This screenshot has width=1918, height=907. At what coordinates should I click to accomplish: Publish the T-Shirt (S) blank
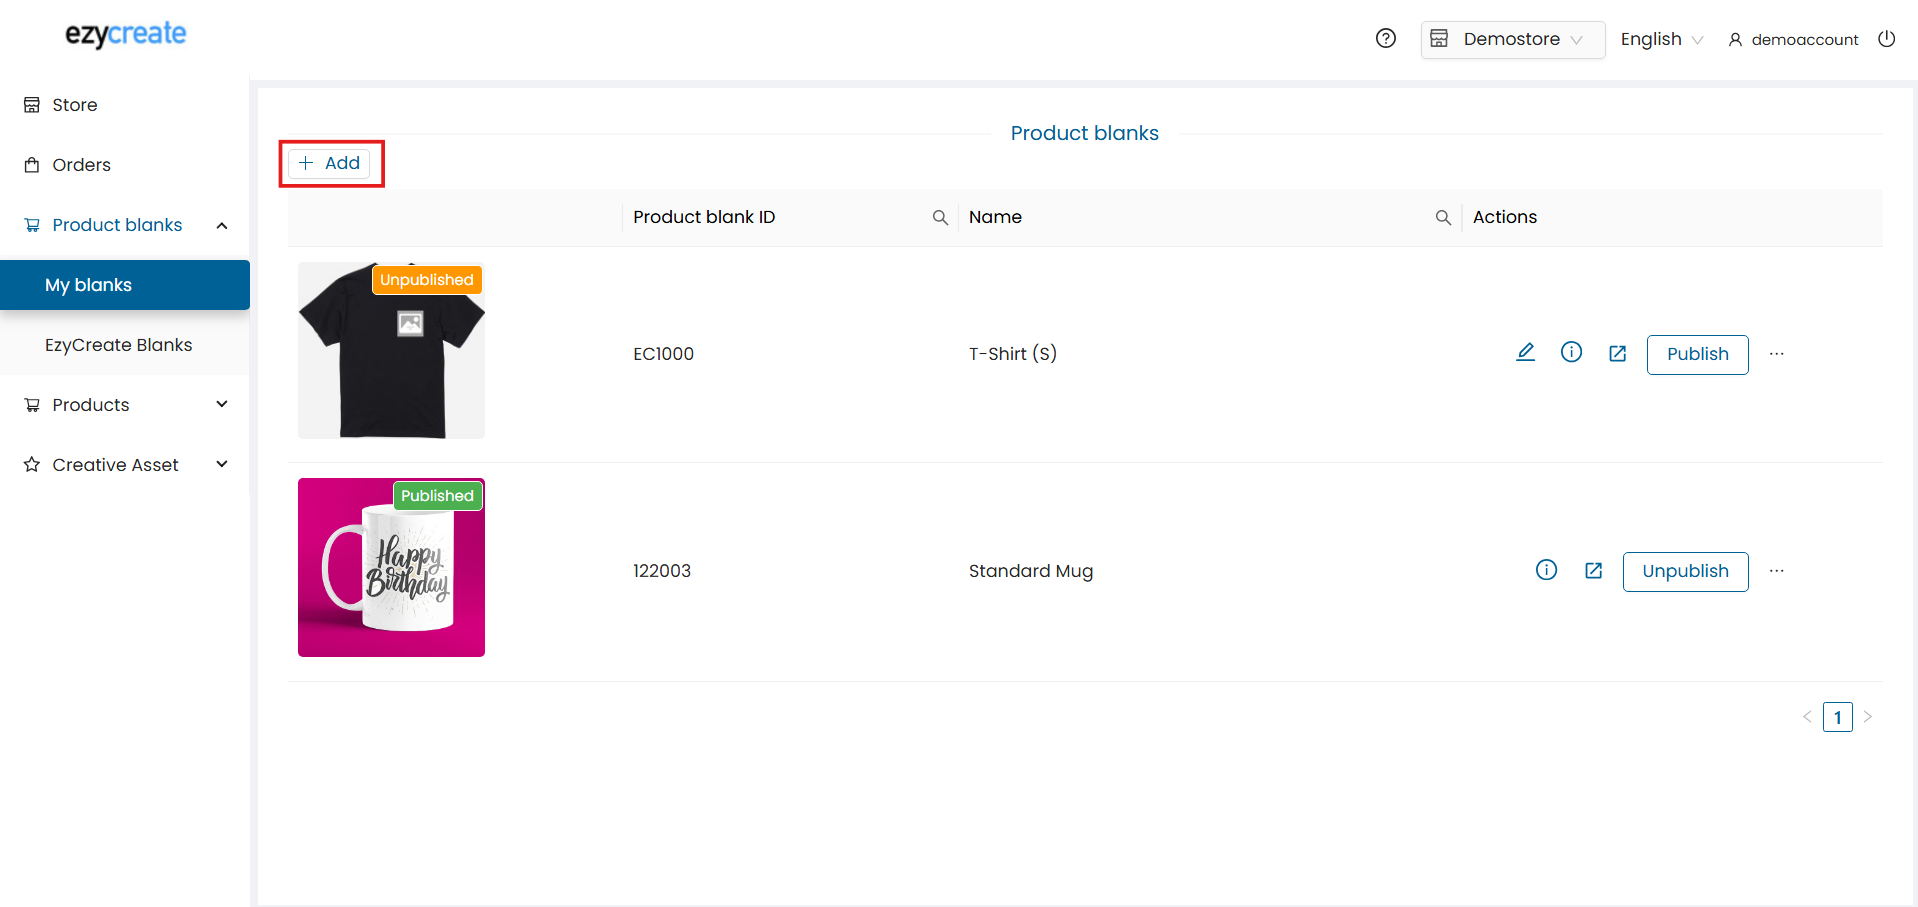1697,355
